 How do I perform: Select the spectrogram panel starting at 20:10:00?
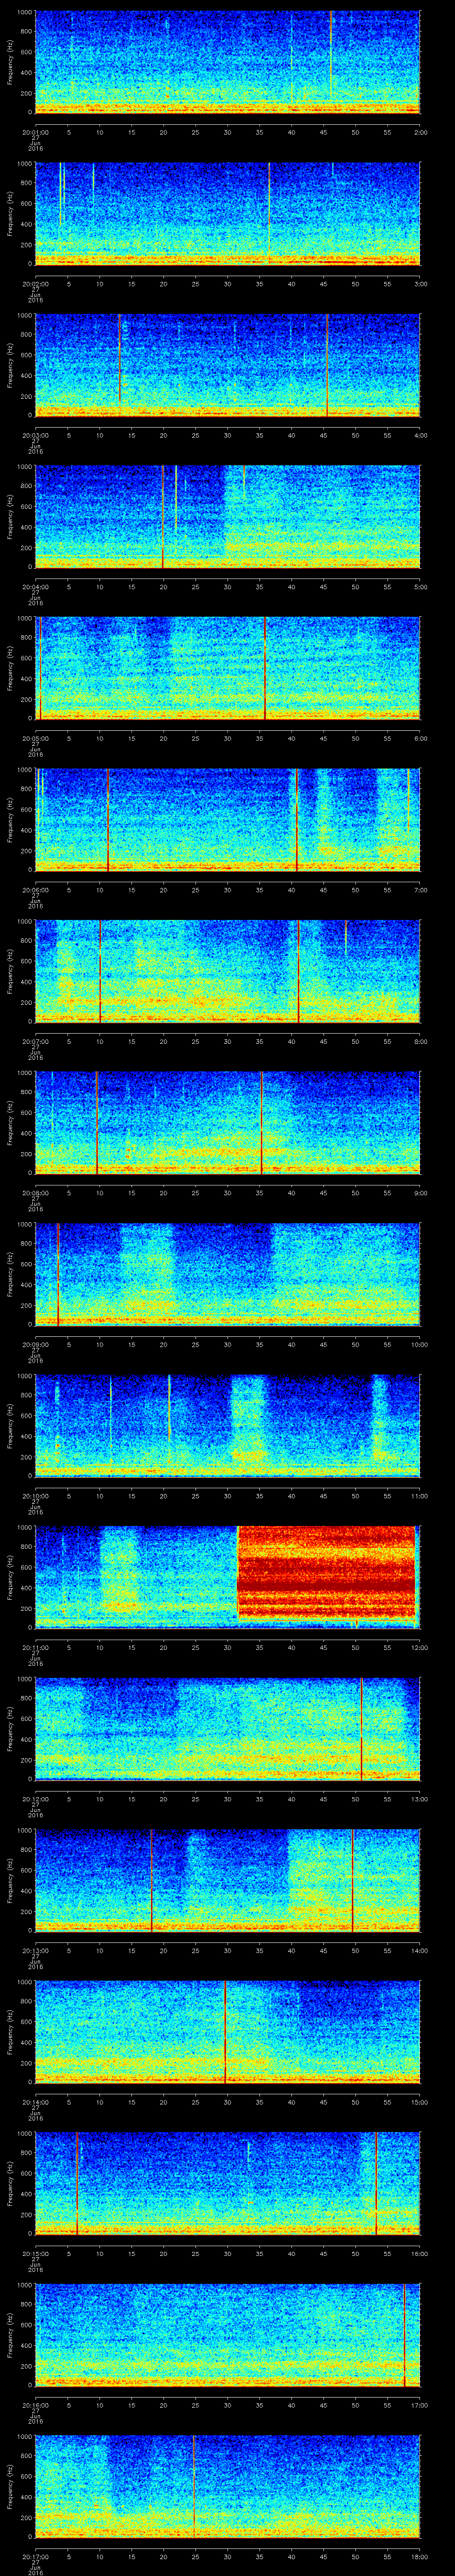228,1426
